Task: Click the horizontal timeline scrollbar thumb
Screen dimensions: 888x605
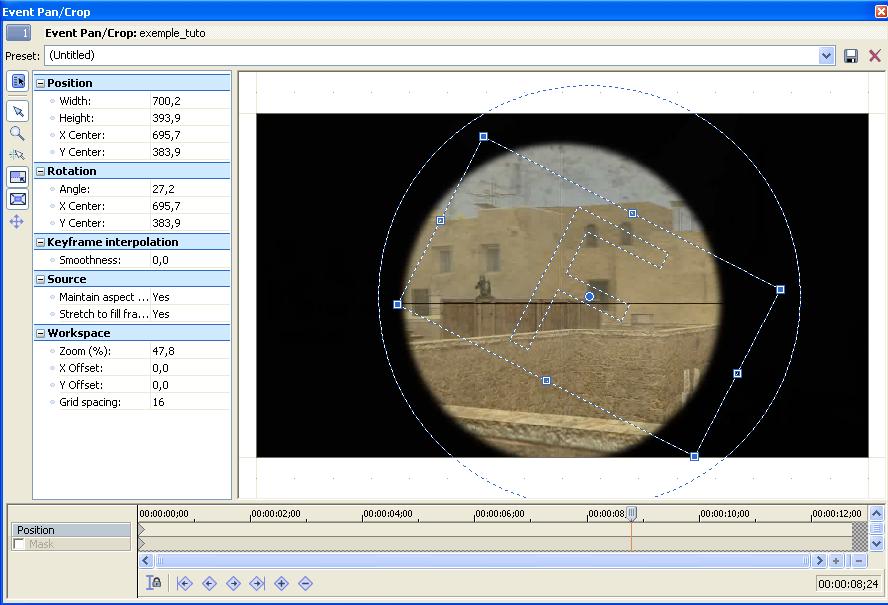Action: point(483,561)
